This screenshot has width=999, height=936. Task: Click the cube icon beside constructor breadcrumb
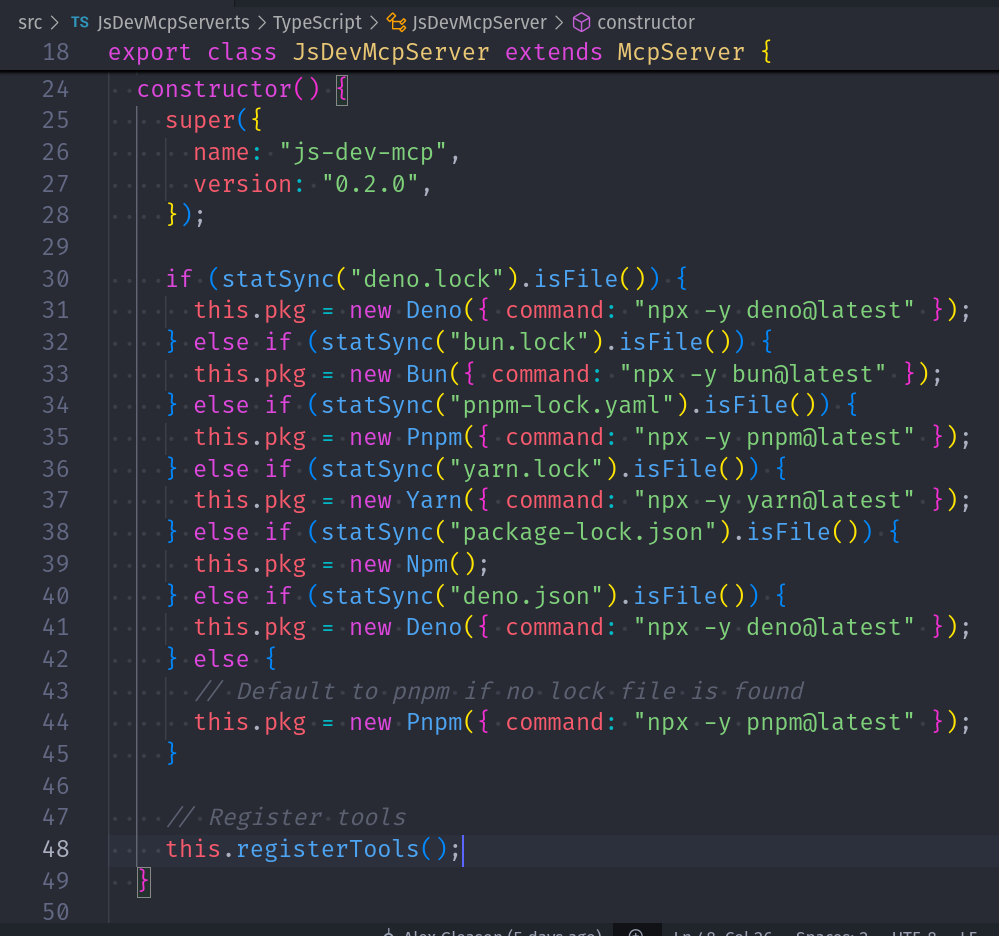(581, 22)
